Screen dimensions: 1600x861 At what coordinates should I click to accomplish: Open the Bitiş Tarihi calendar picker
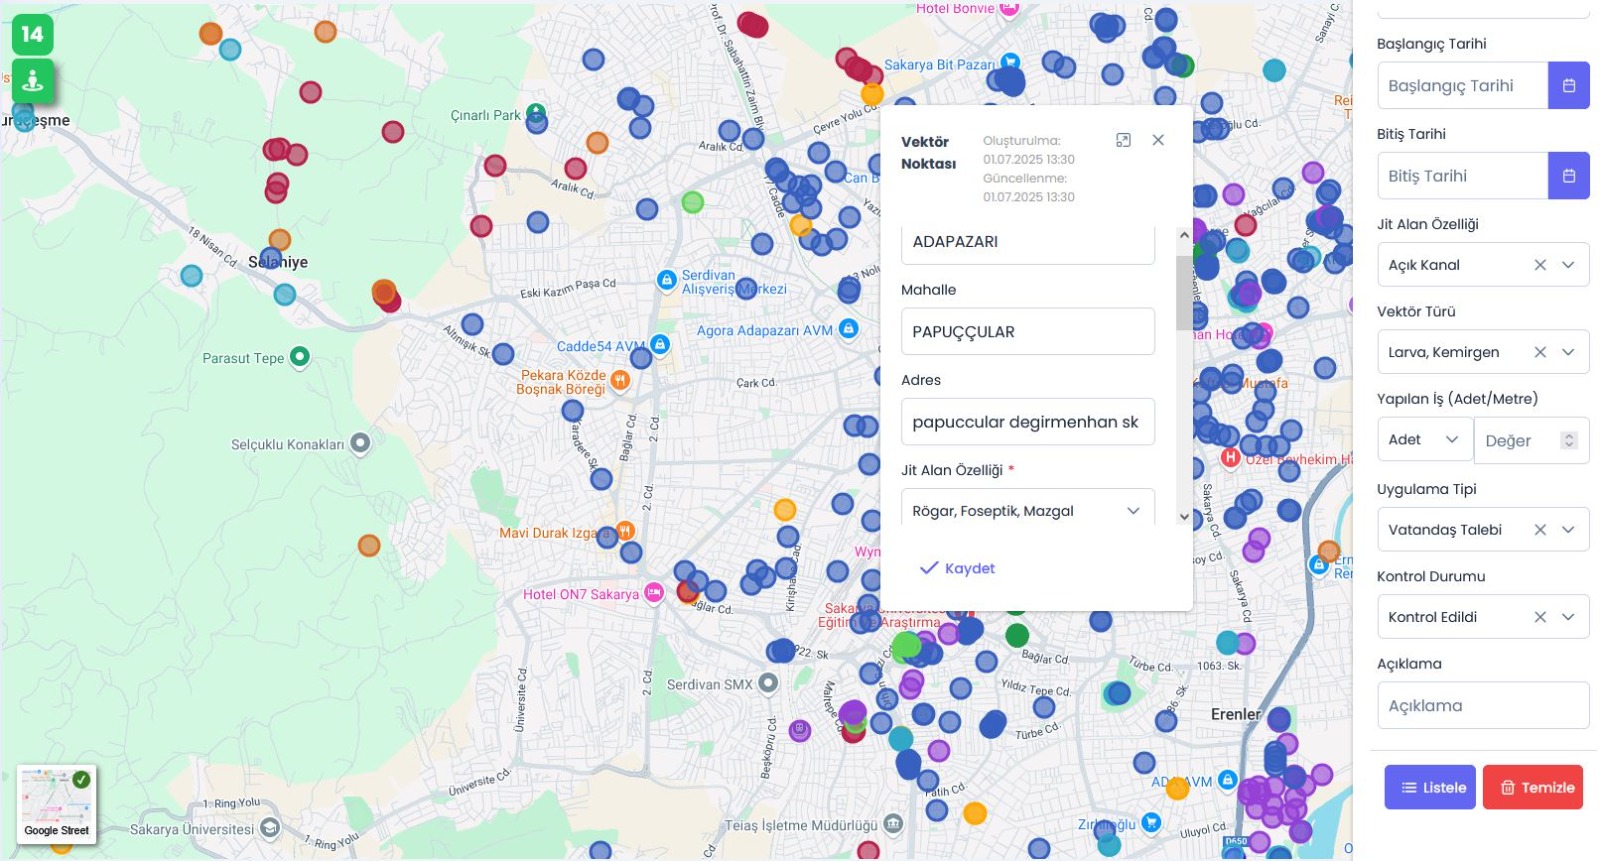pos(1568,176)
